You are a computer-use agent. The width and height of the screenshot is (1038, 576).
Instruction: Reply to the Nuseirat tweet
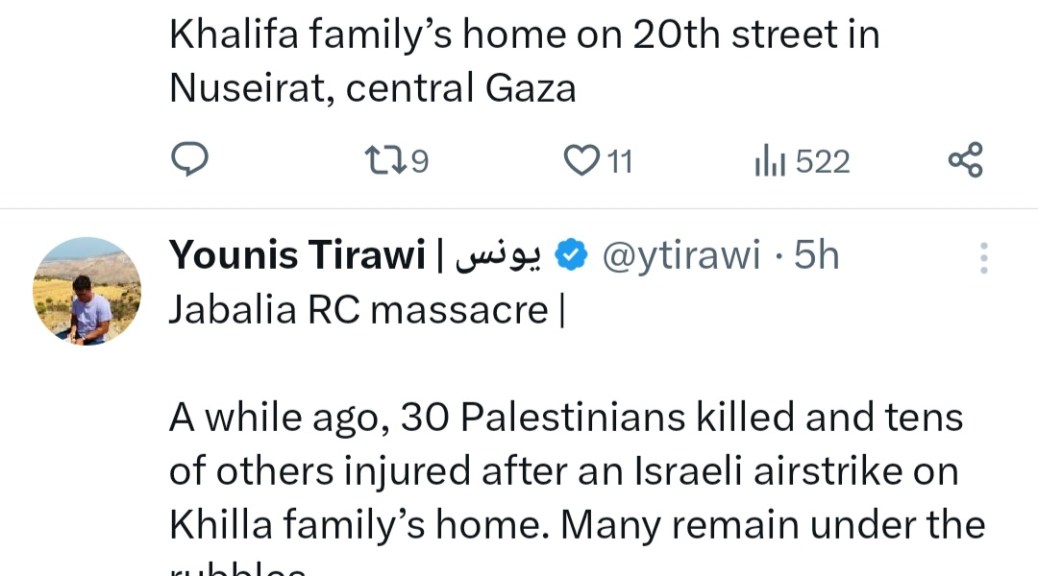(x=188, y=160)
